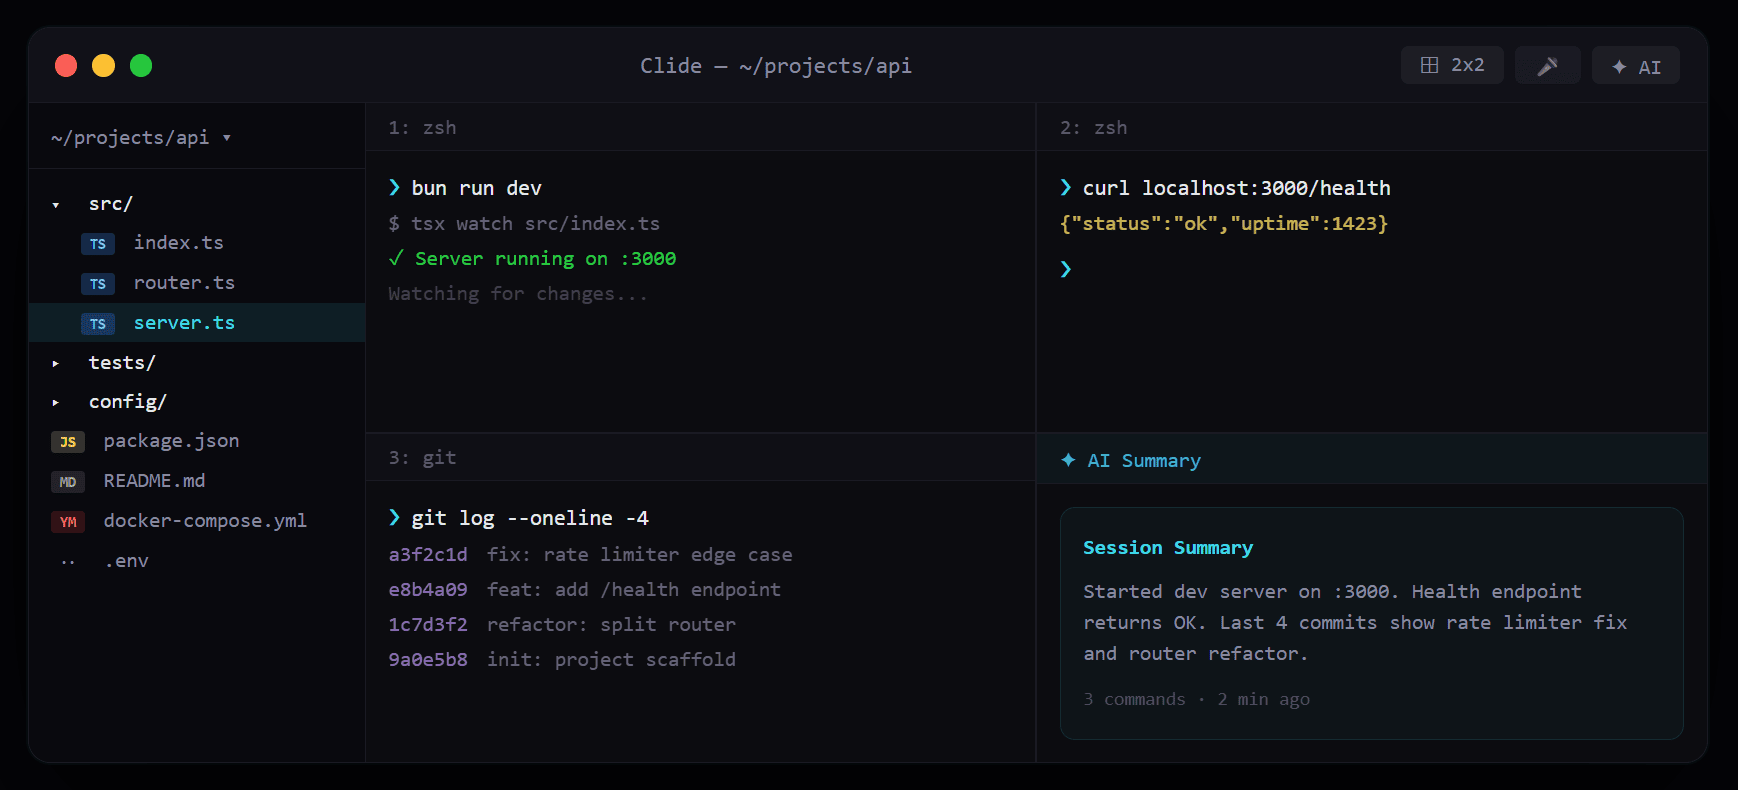1738x790 pixels.
Task: Click the prompt chevron before 'bun run dev'
Action: pyautogui.click(x=394, y=188)
